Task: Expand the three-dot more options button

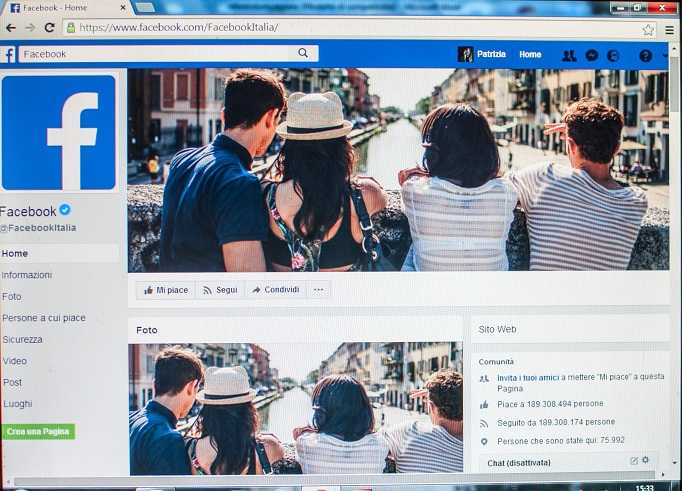Action: [318, 290]
